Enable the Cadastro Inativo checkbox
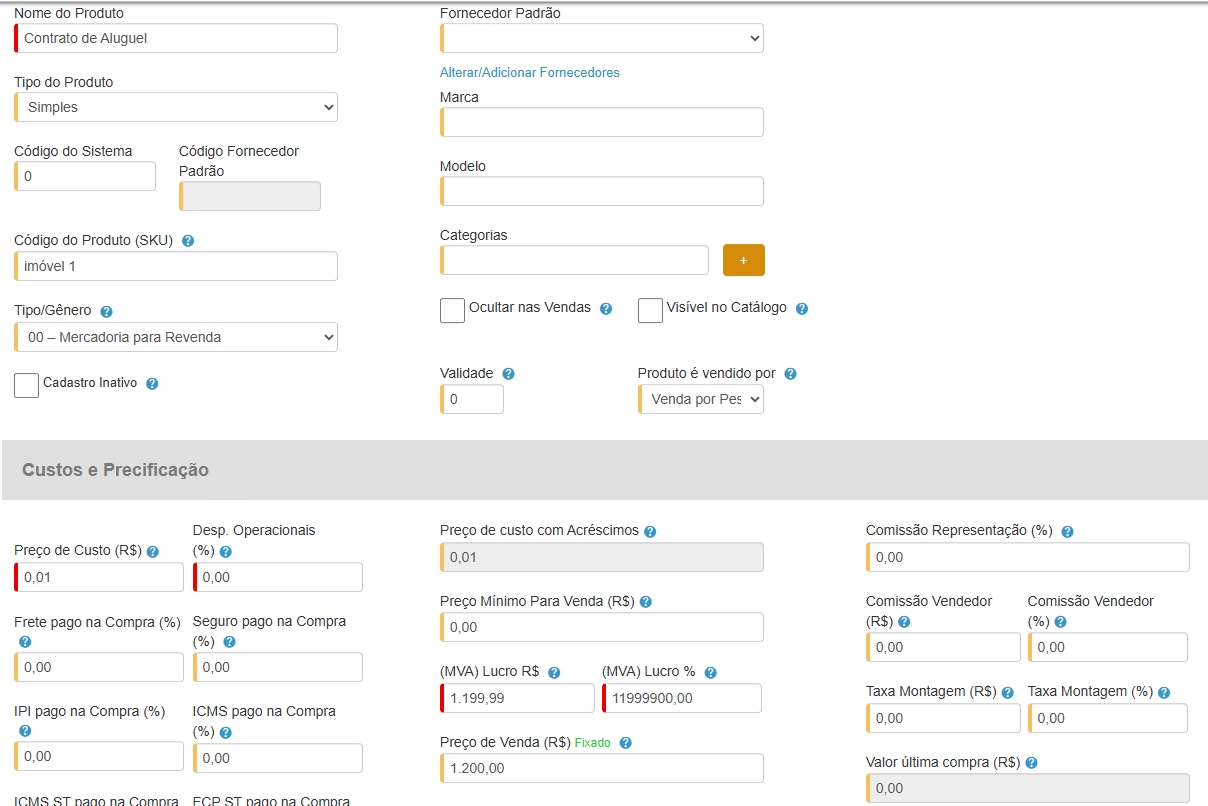 (27, 385)
